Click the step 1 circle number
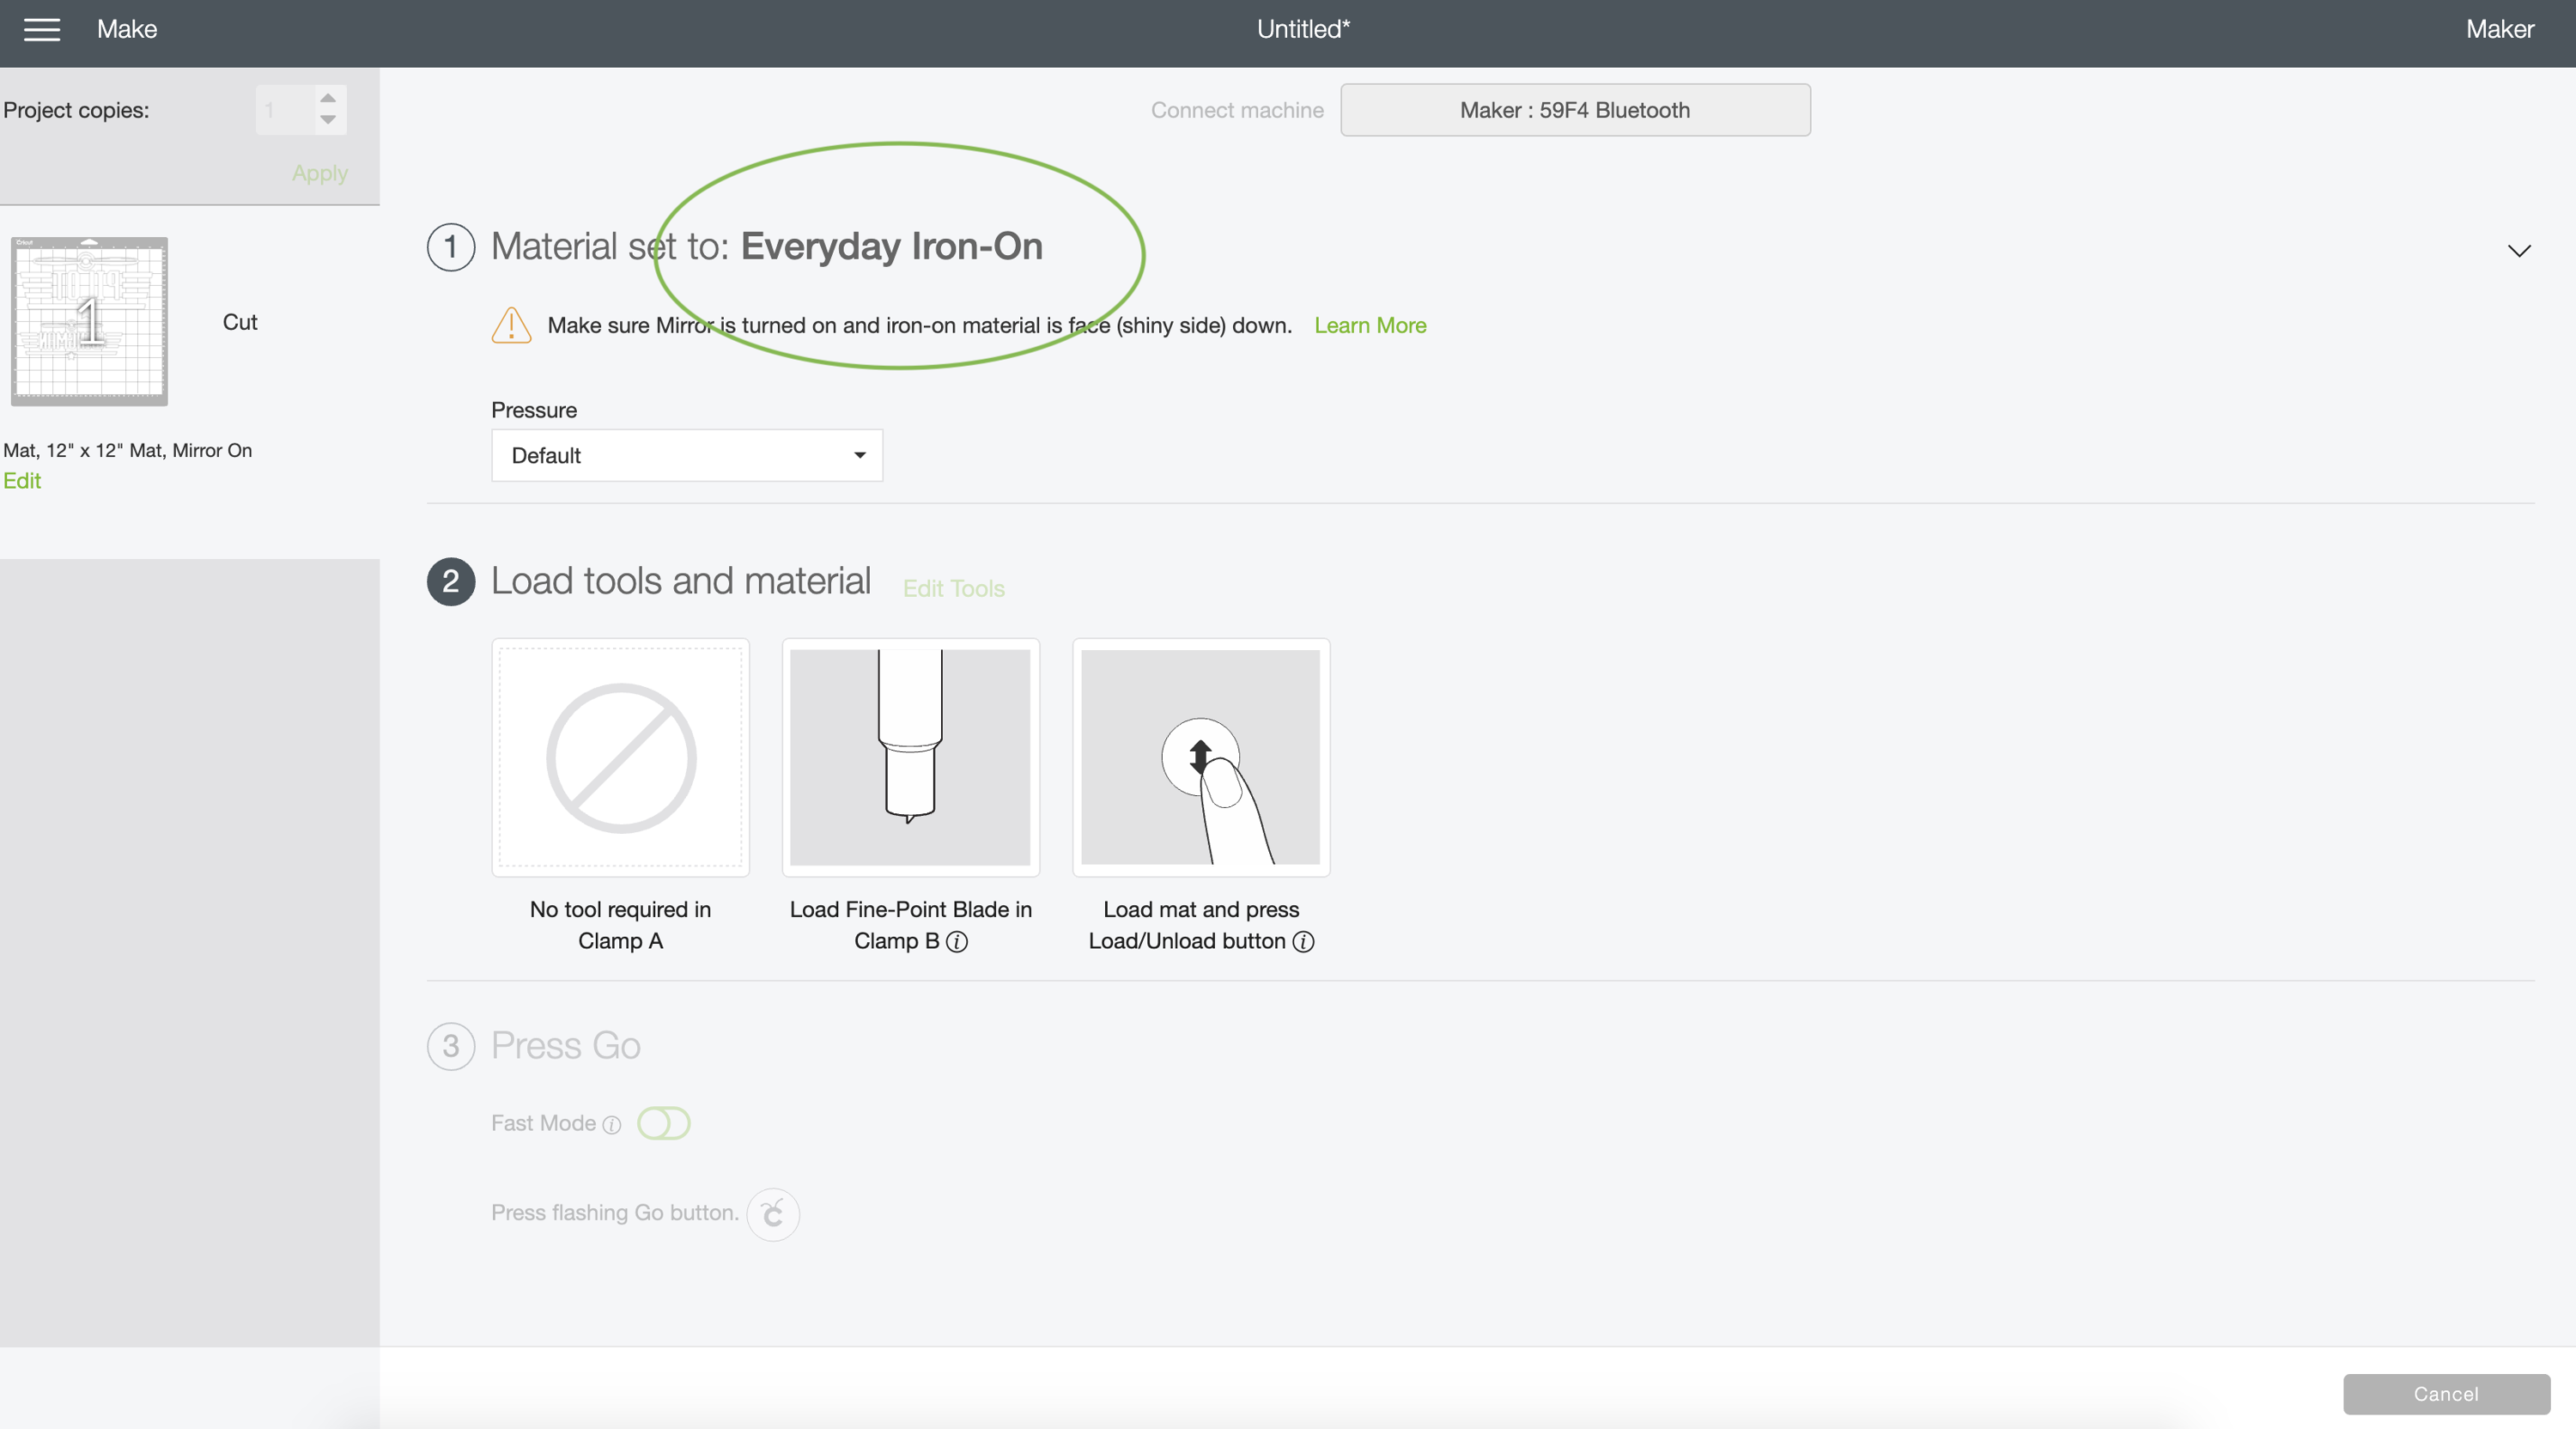This screenshot has width=2576, height=1429. [451, 247]
